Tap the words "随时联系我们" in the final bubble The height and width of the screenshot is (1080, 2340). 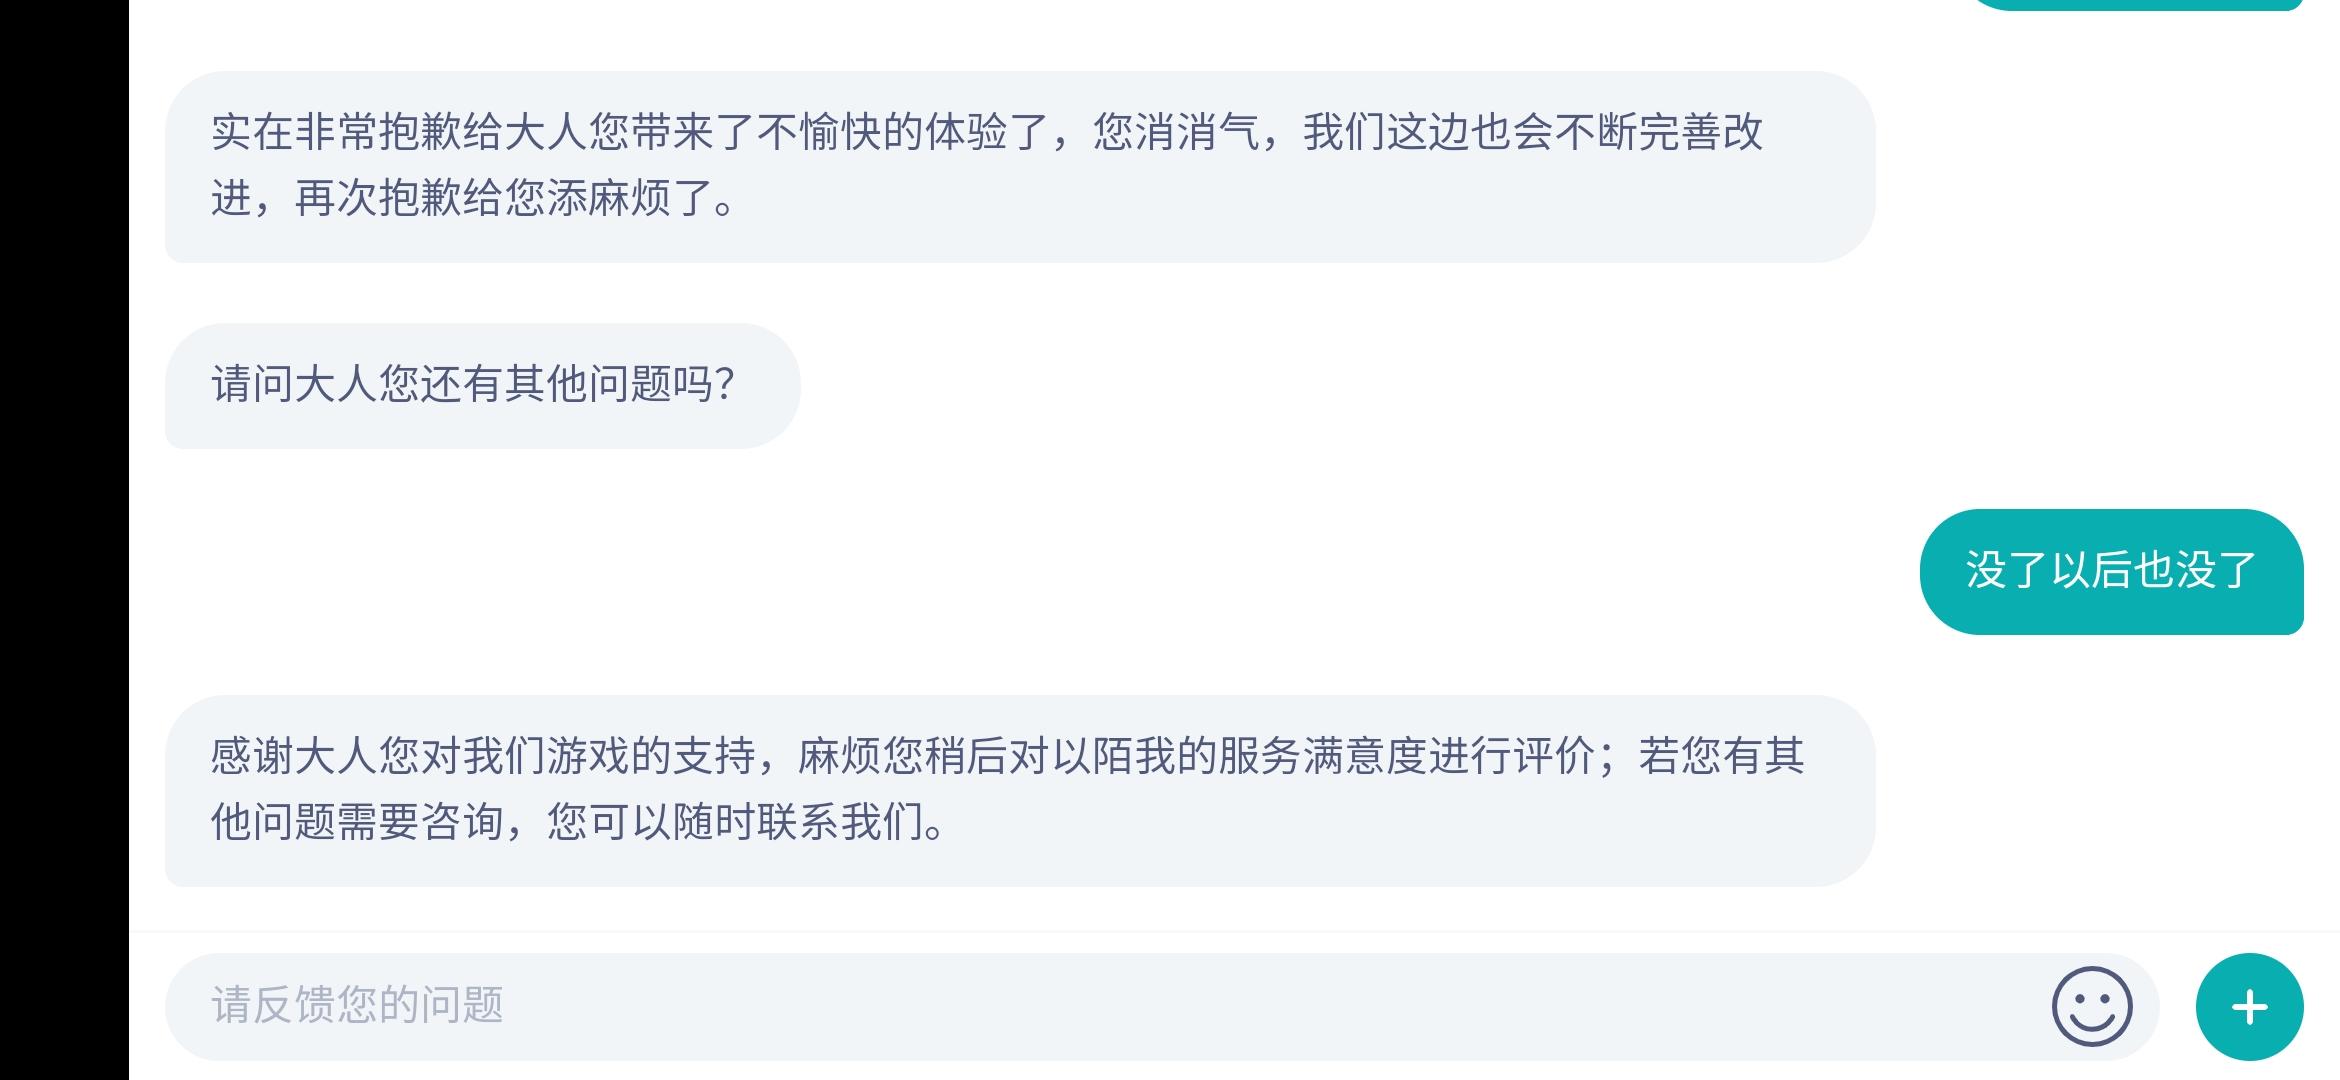click(x=797, y=822)
